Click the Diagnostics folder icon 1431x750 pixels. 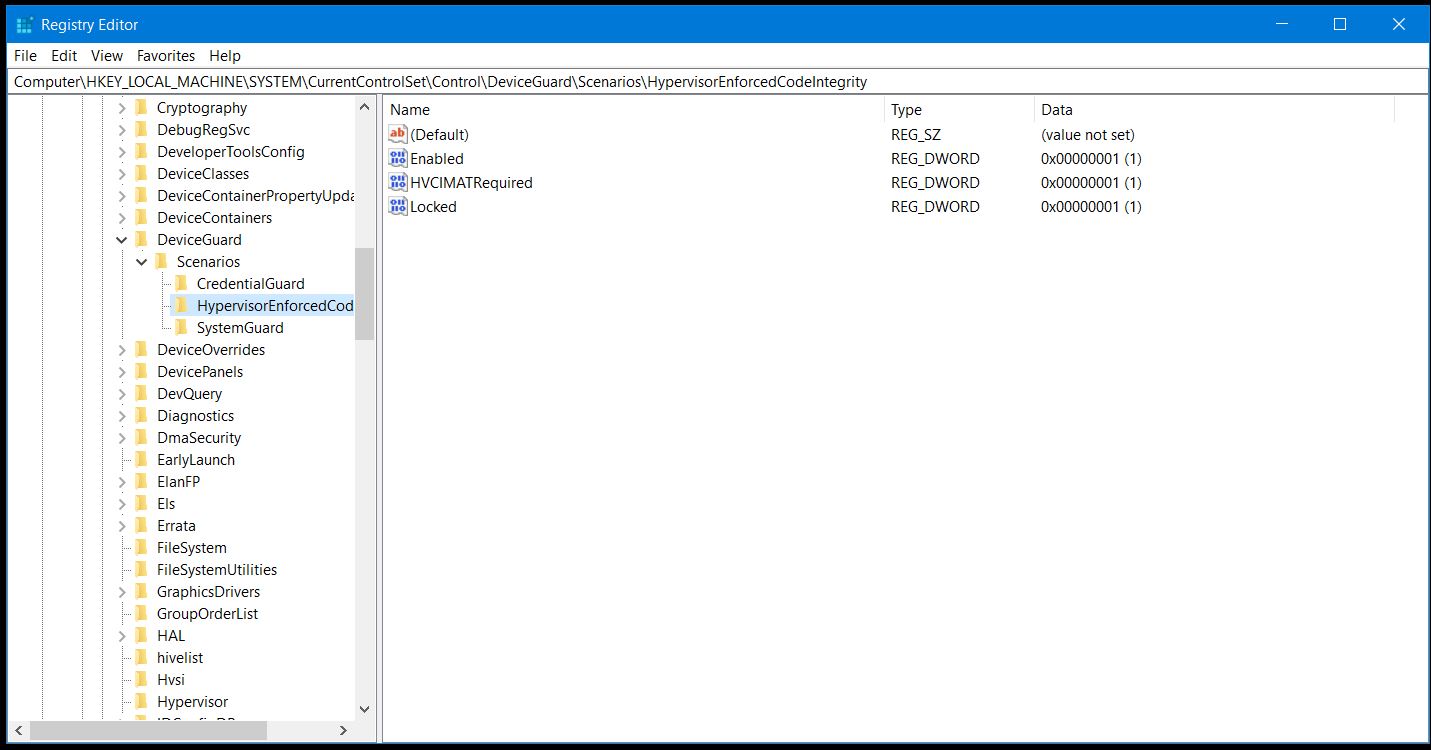click(141, 416)
